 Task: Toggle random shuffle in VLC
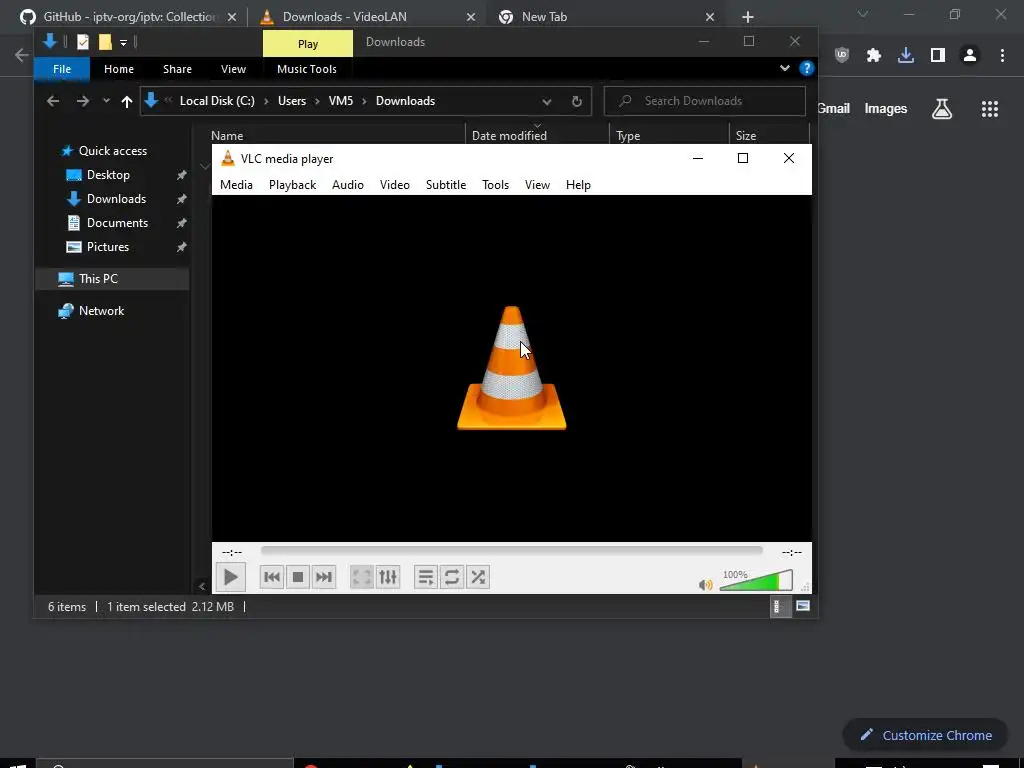pyautogui.click(x=478, y=577)
